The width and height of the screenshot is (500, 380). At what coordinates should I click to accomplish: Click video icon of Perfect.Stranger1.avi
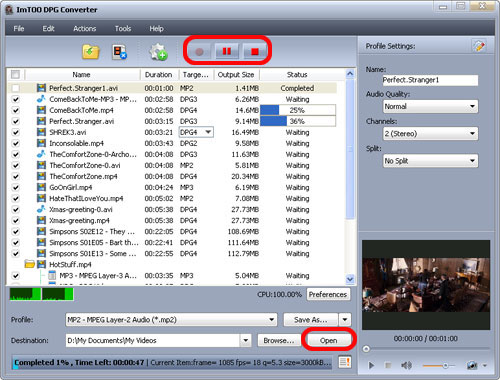coord(41,88)
